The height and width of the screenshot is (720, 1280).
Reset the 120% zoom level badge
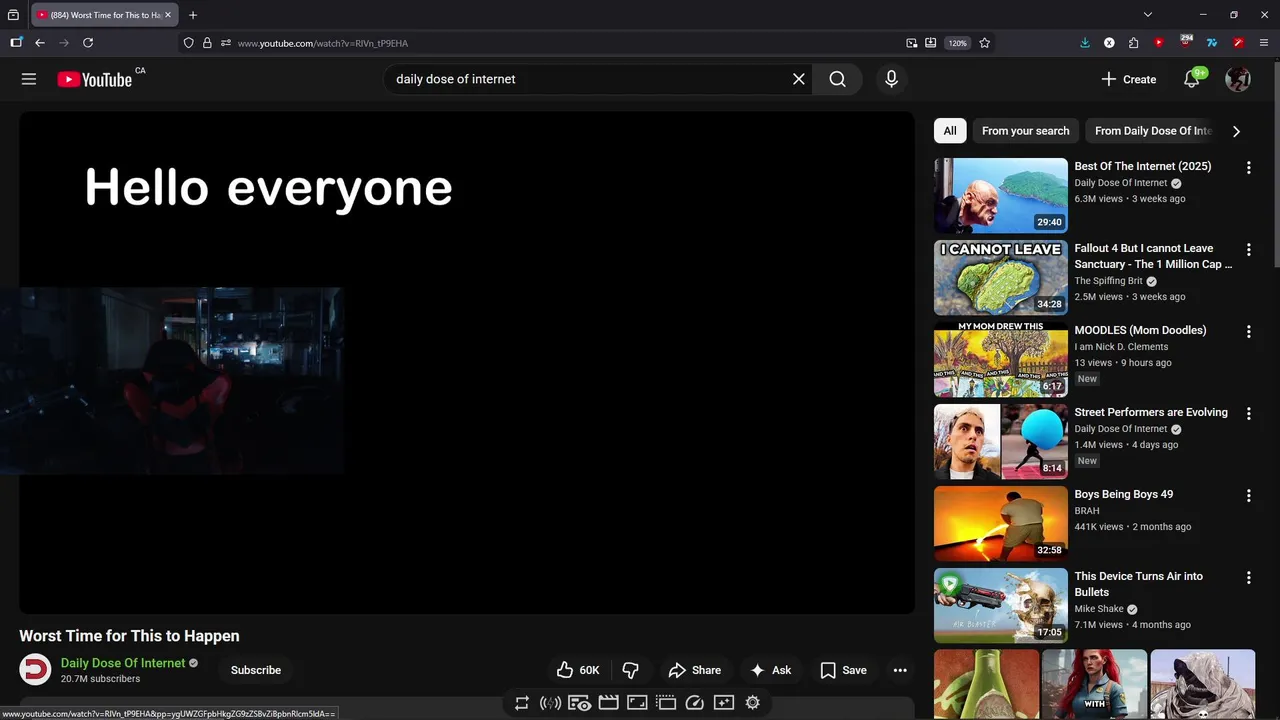pyautogui.click(x=958, y=43)
